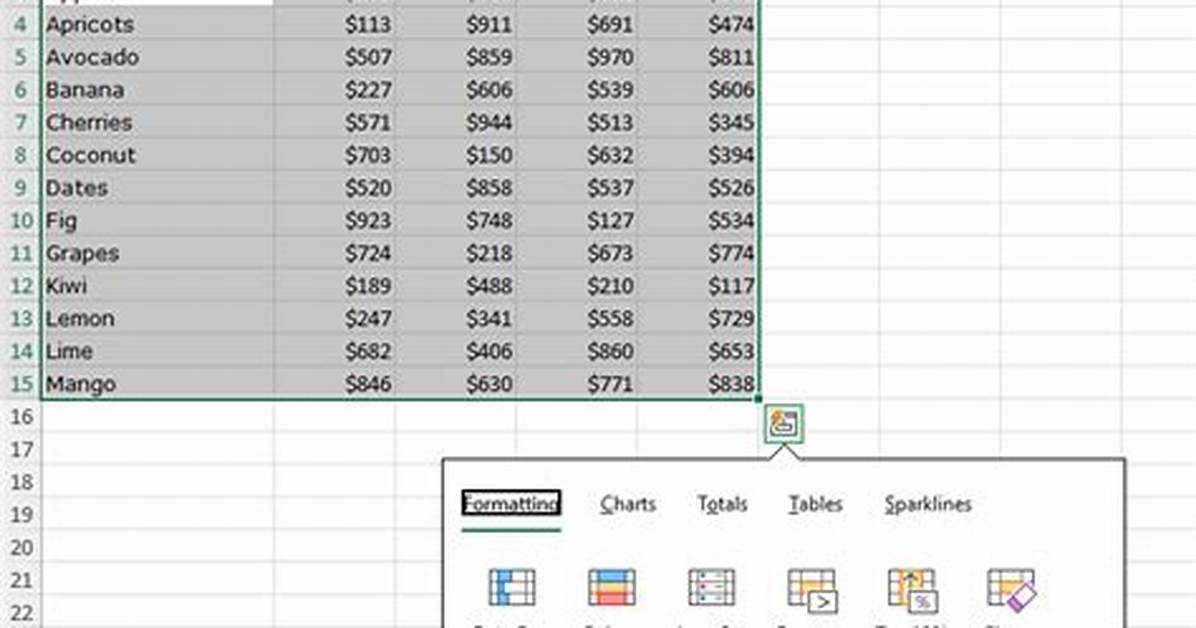Viewport: 1196px width, 628px height.
Task: Select row 4 header
Action: click(x=21, y=24)
